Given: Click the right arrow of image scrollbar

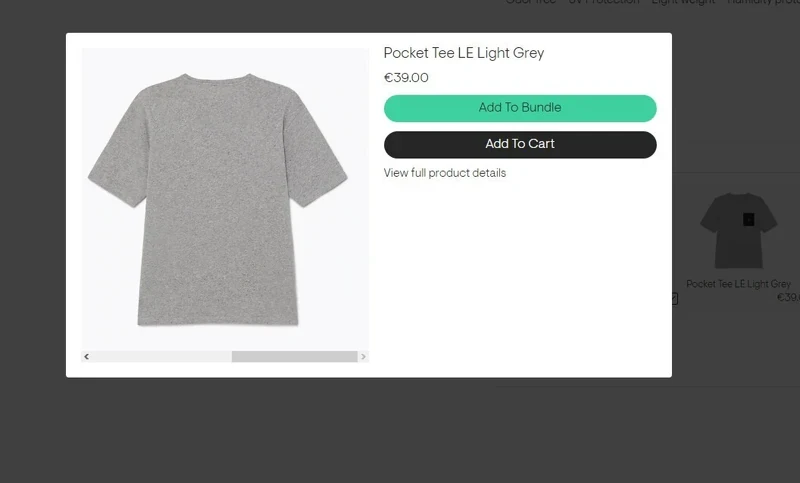Looking at the screenshot, I should click(x=363, y=357).
